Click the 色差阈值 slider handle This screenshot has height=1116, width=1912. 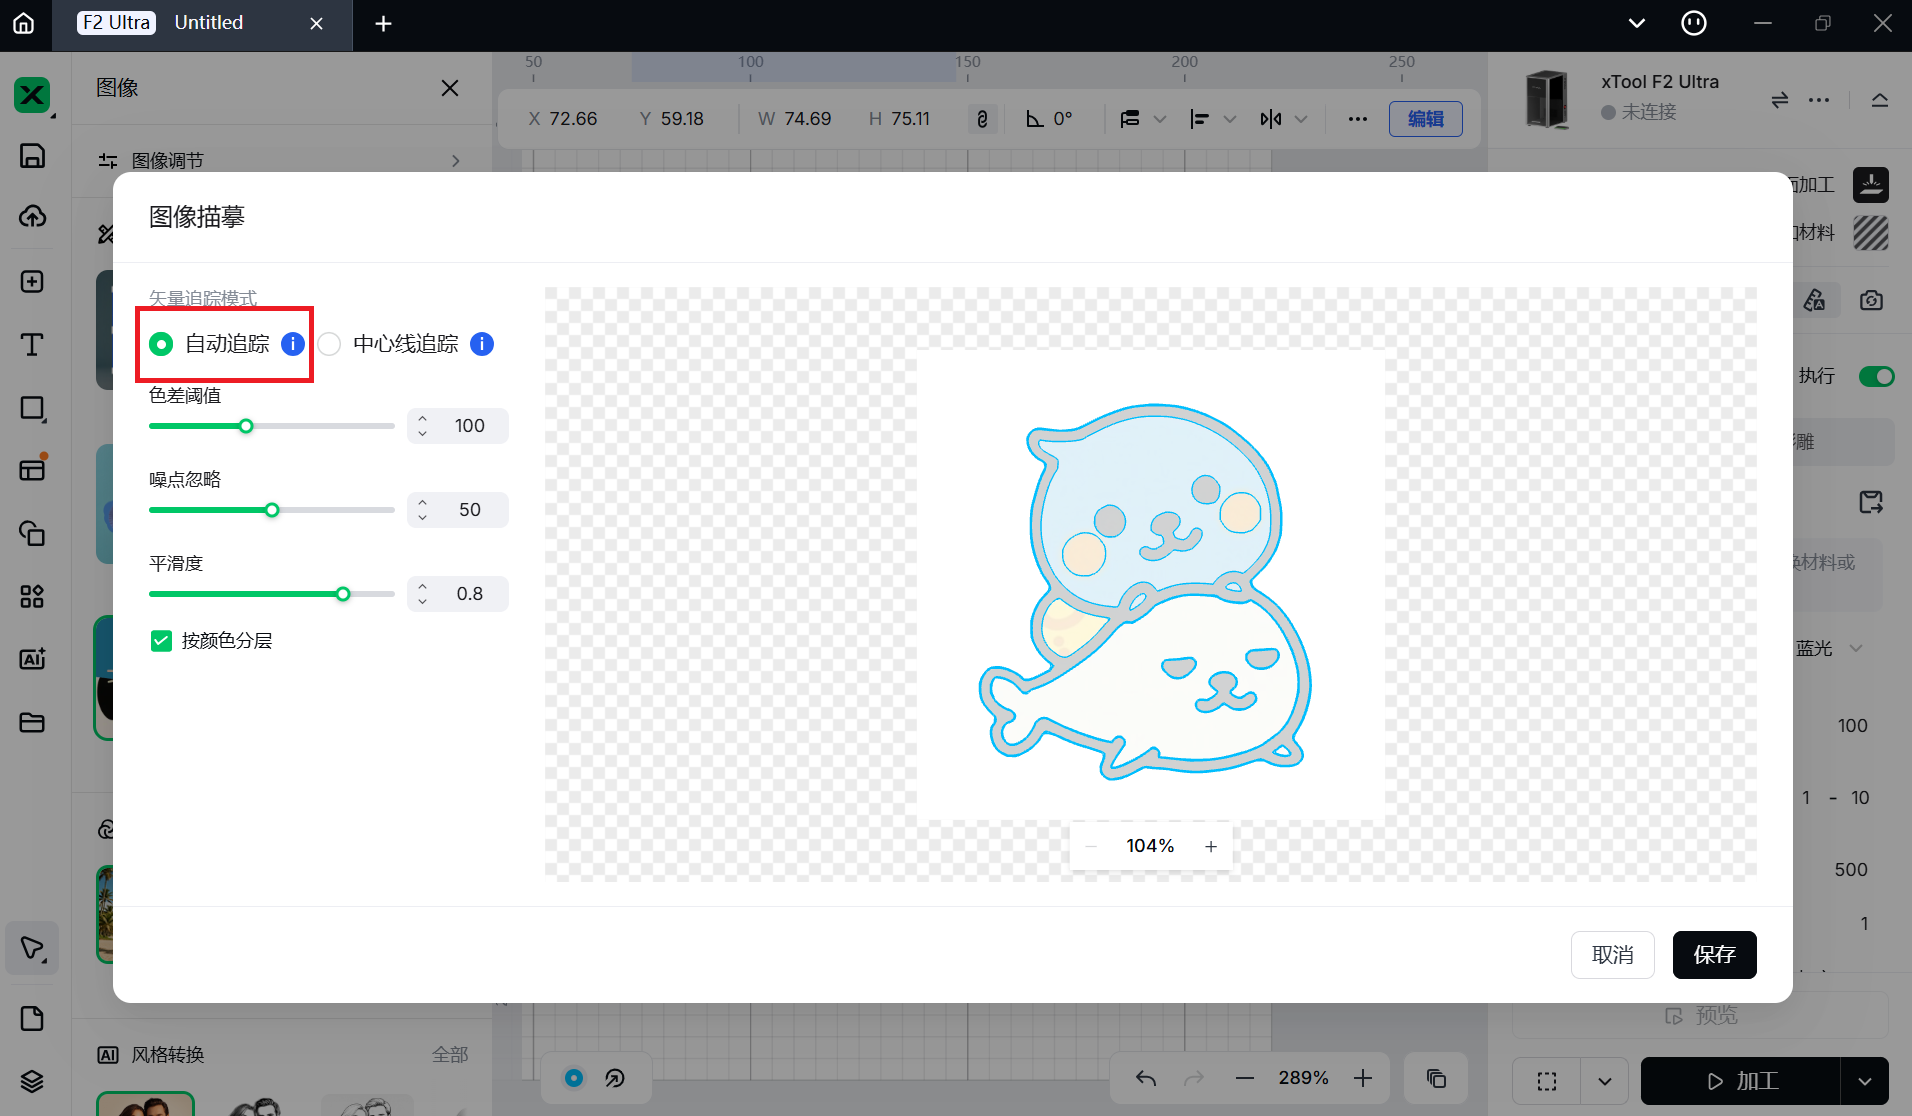click(x=246, y=426)
